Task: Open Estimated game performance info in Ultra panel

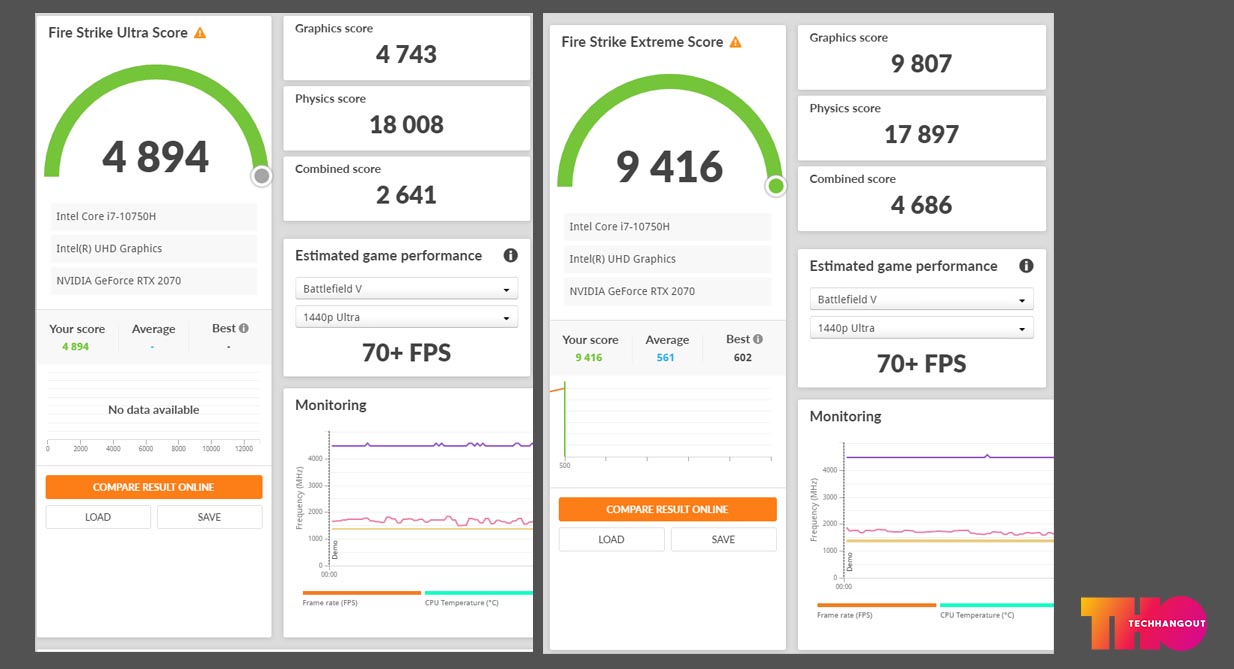Action: 511,256
